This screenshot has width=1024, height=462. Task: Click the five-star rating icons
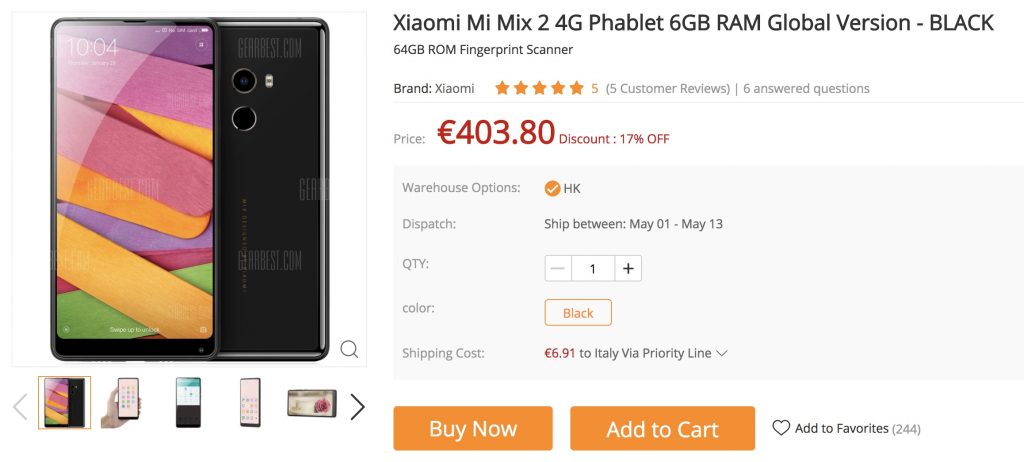pos(539,88)
